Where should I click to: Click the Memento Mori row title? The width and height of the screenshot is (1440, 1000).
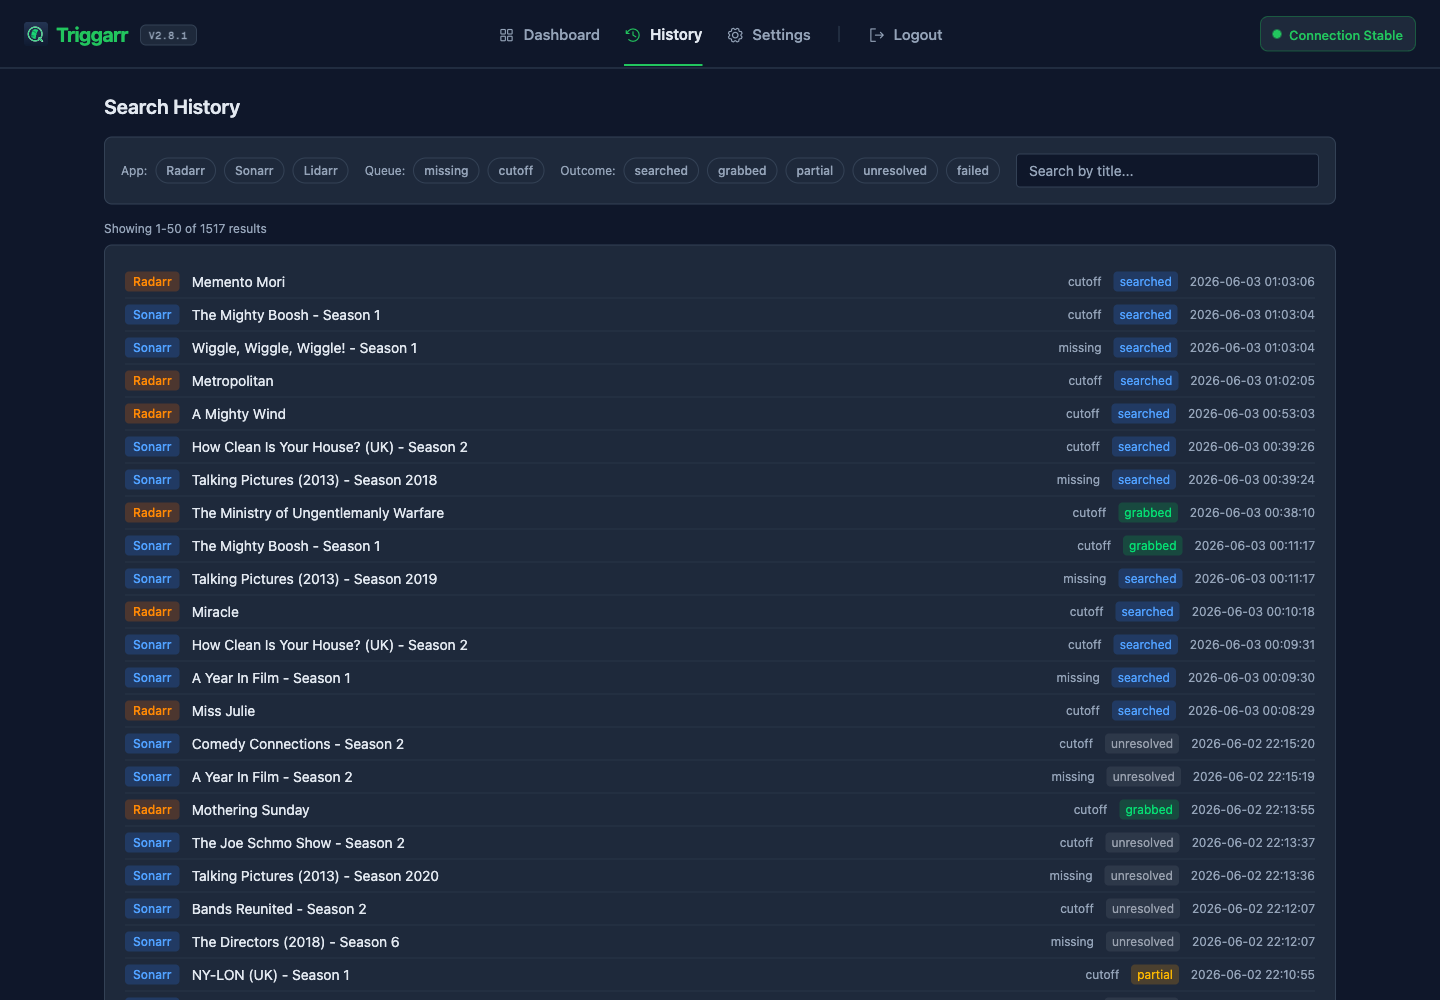(x=238, y=282)
